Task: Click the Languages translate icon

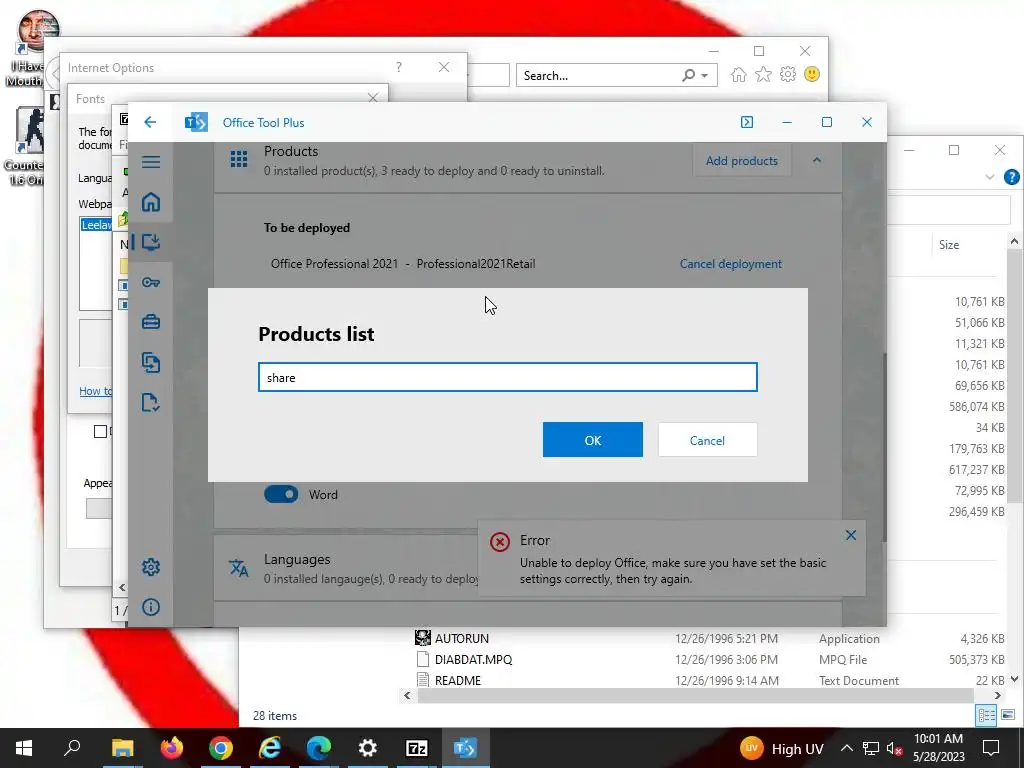Action: click(x=238, y=568)
